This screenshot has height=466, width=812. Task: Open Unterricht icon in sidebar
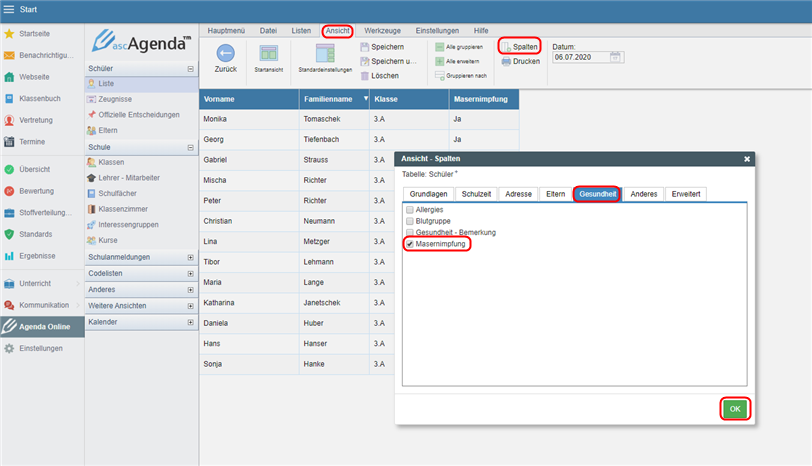point(9,284)
